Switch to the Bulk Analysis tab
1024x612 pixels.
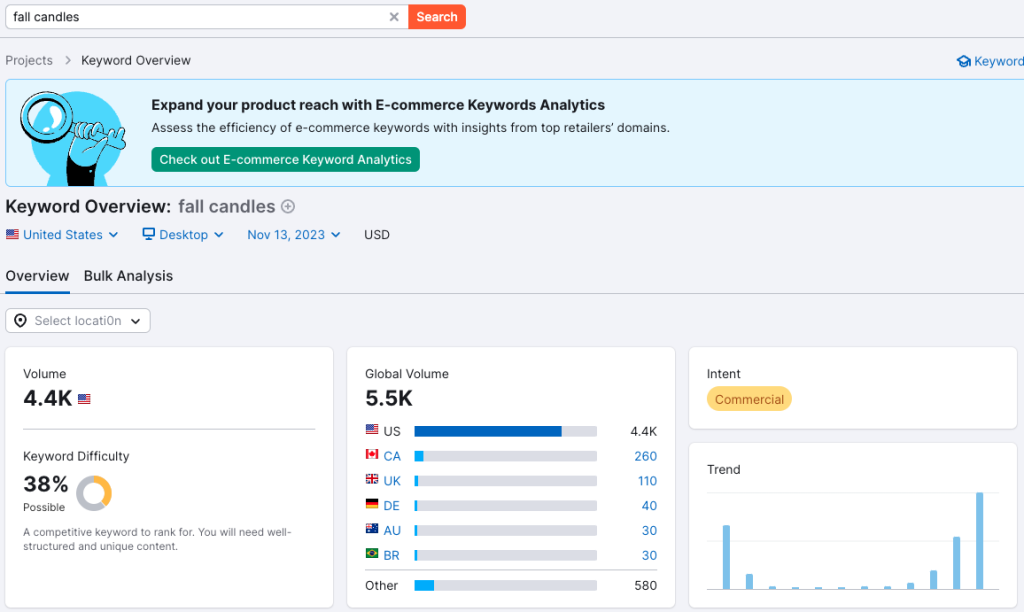pos(128,276)
